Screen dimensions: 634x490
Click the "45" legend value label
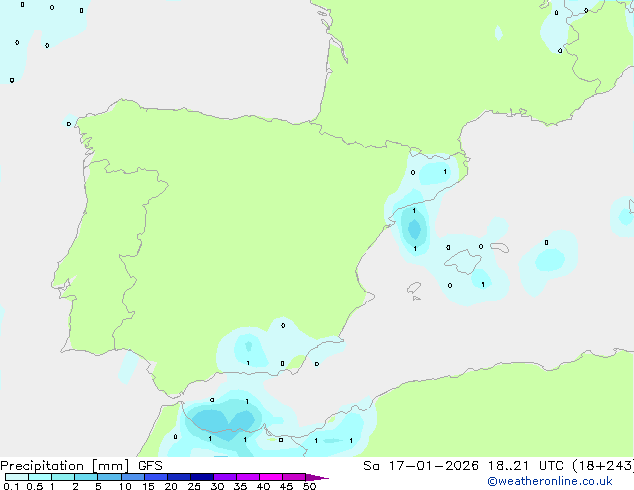coord(286,486)
